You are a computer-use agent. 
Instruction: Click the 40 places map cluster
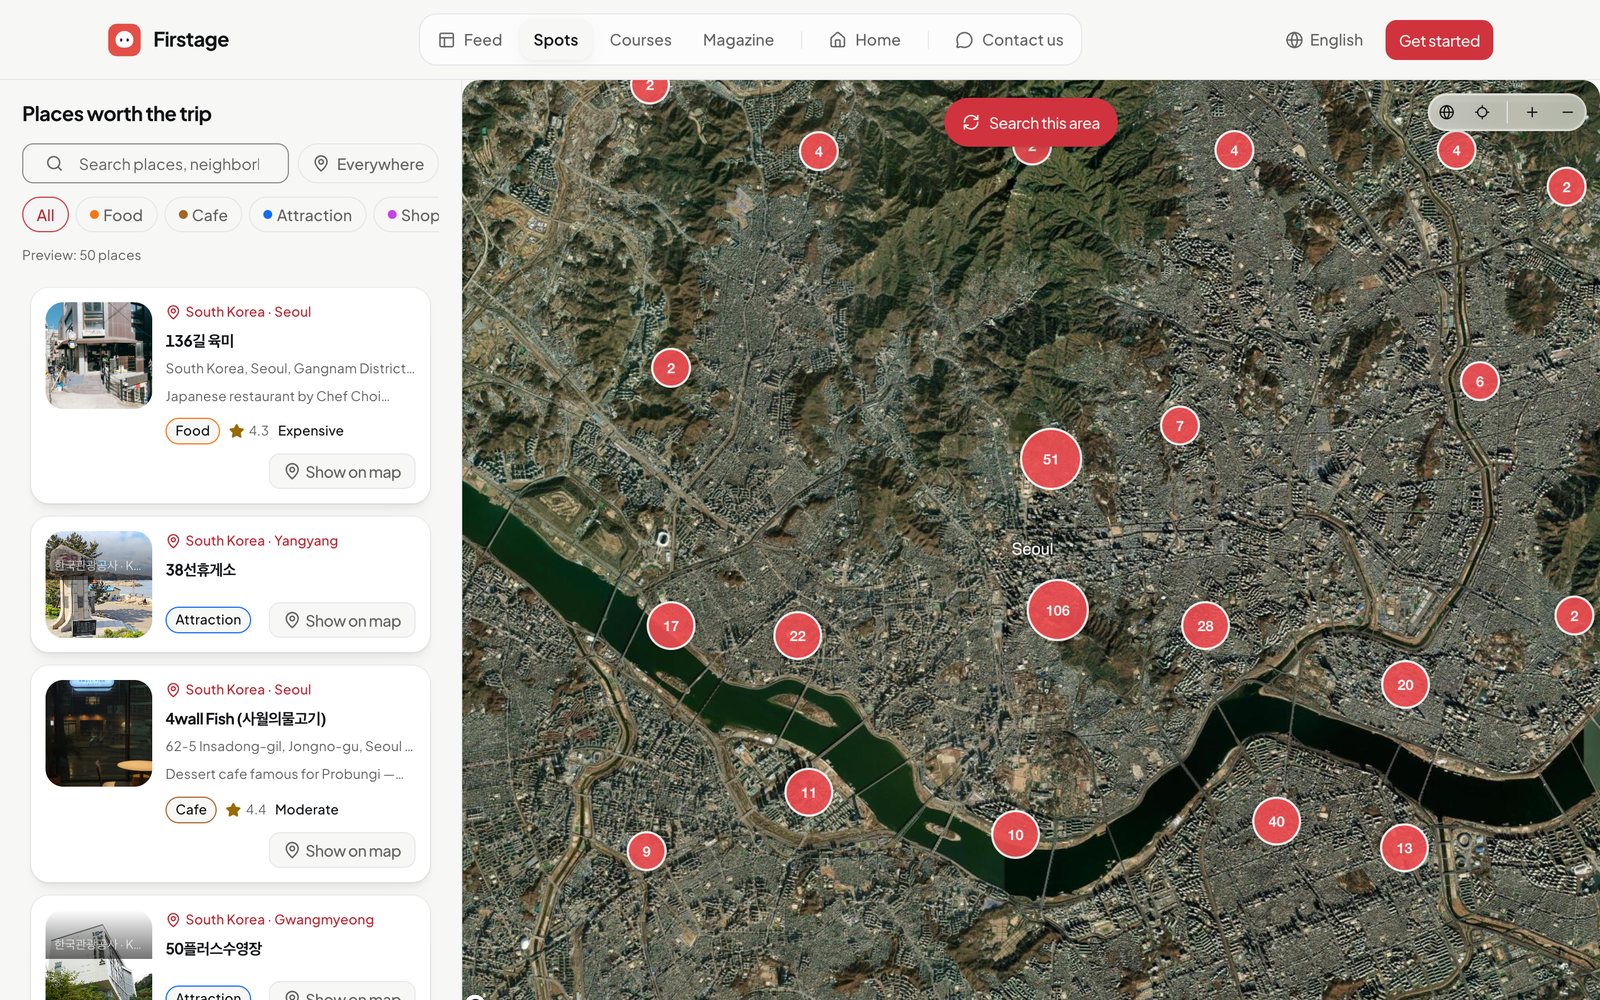click(1276, 821)
